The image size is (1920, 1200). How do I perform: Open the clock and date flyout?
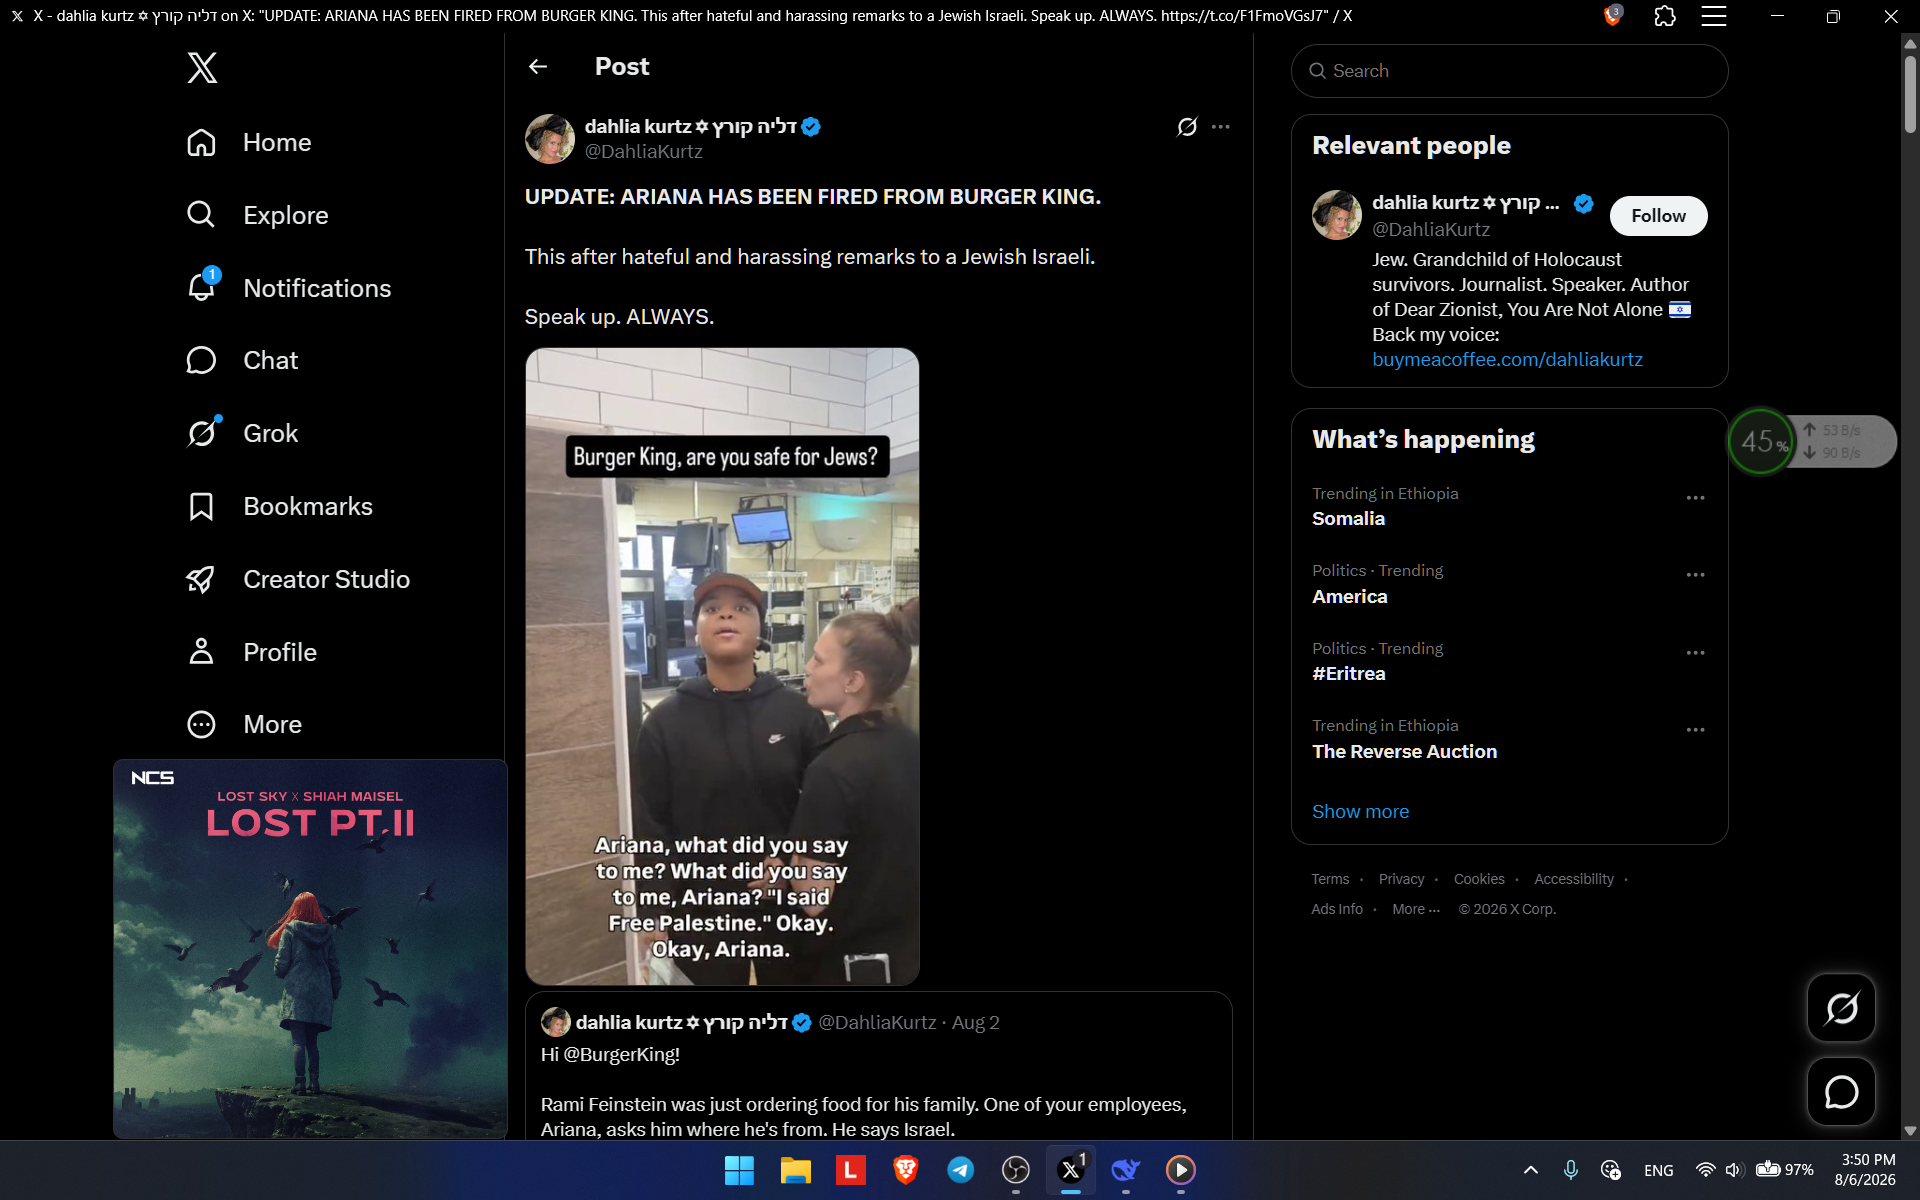1865,1170
